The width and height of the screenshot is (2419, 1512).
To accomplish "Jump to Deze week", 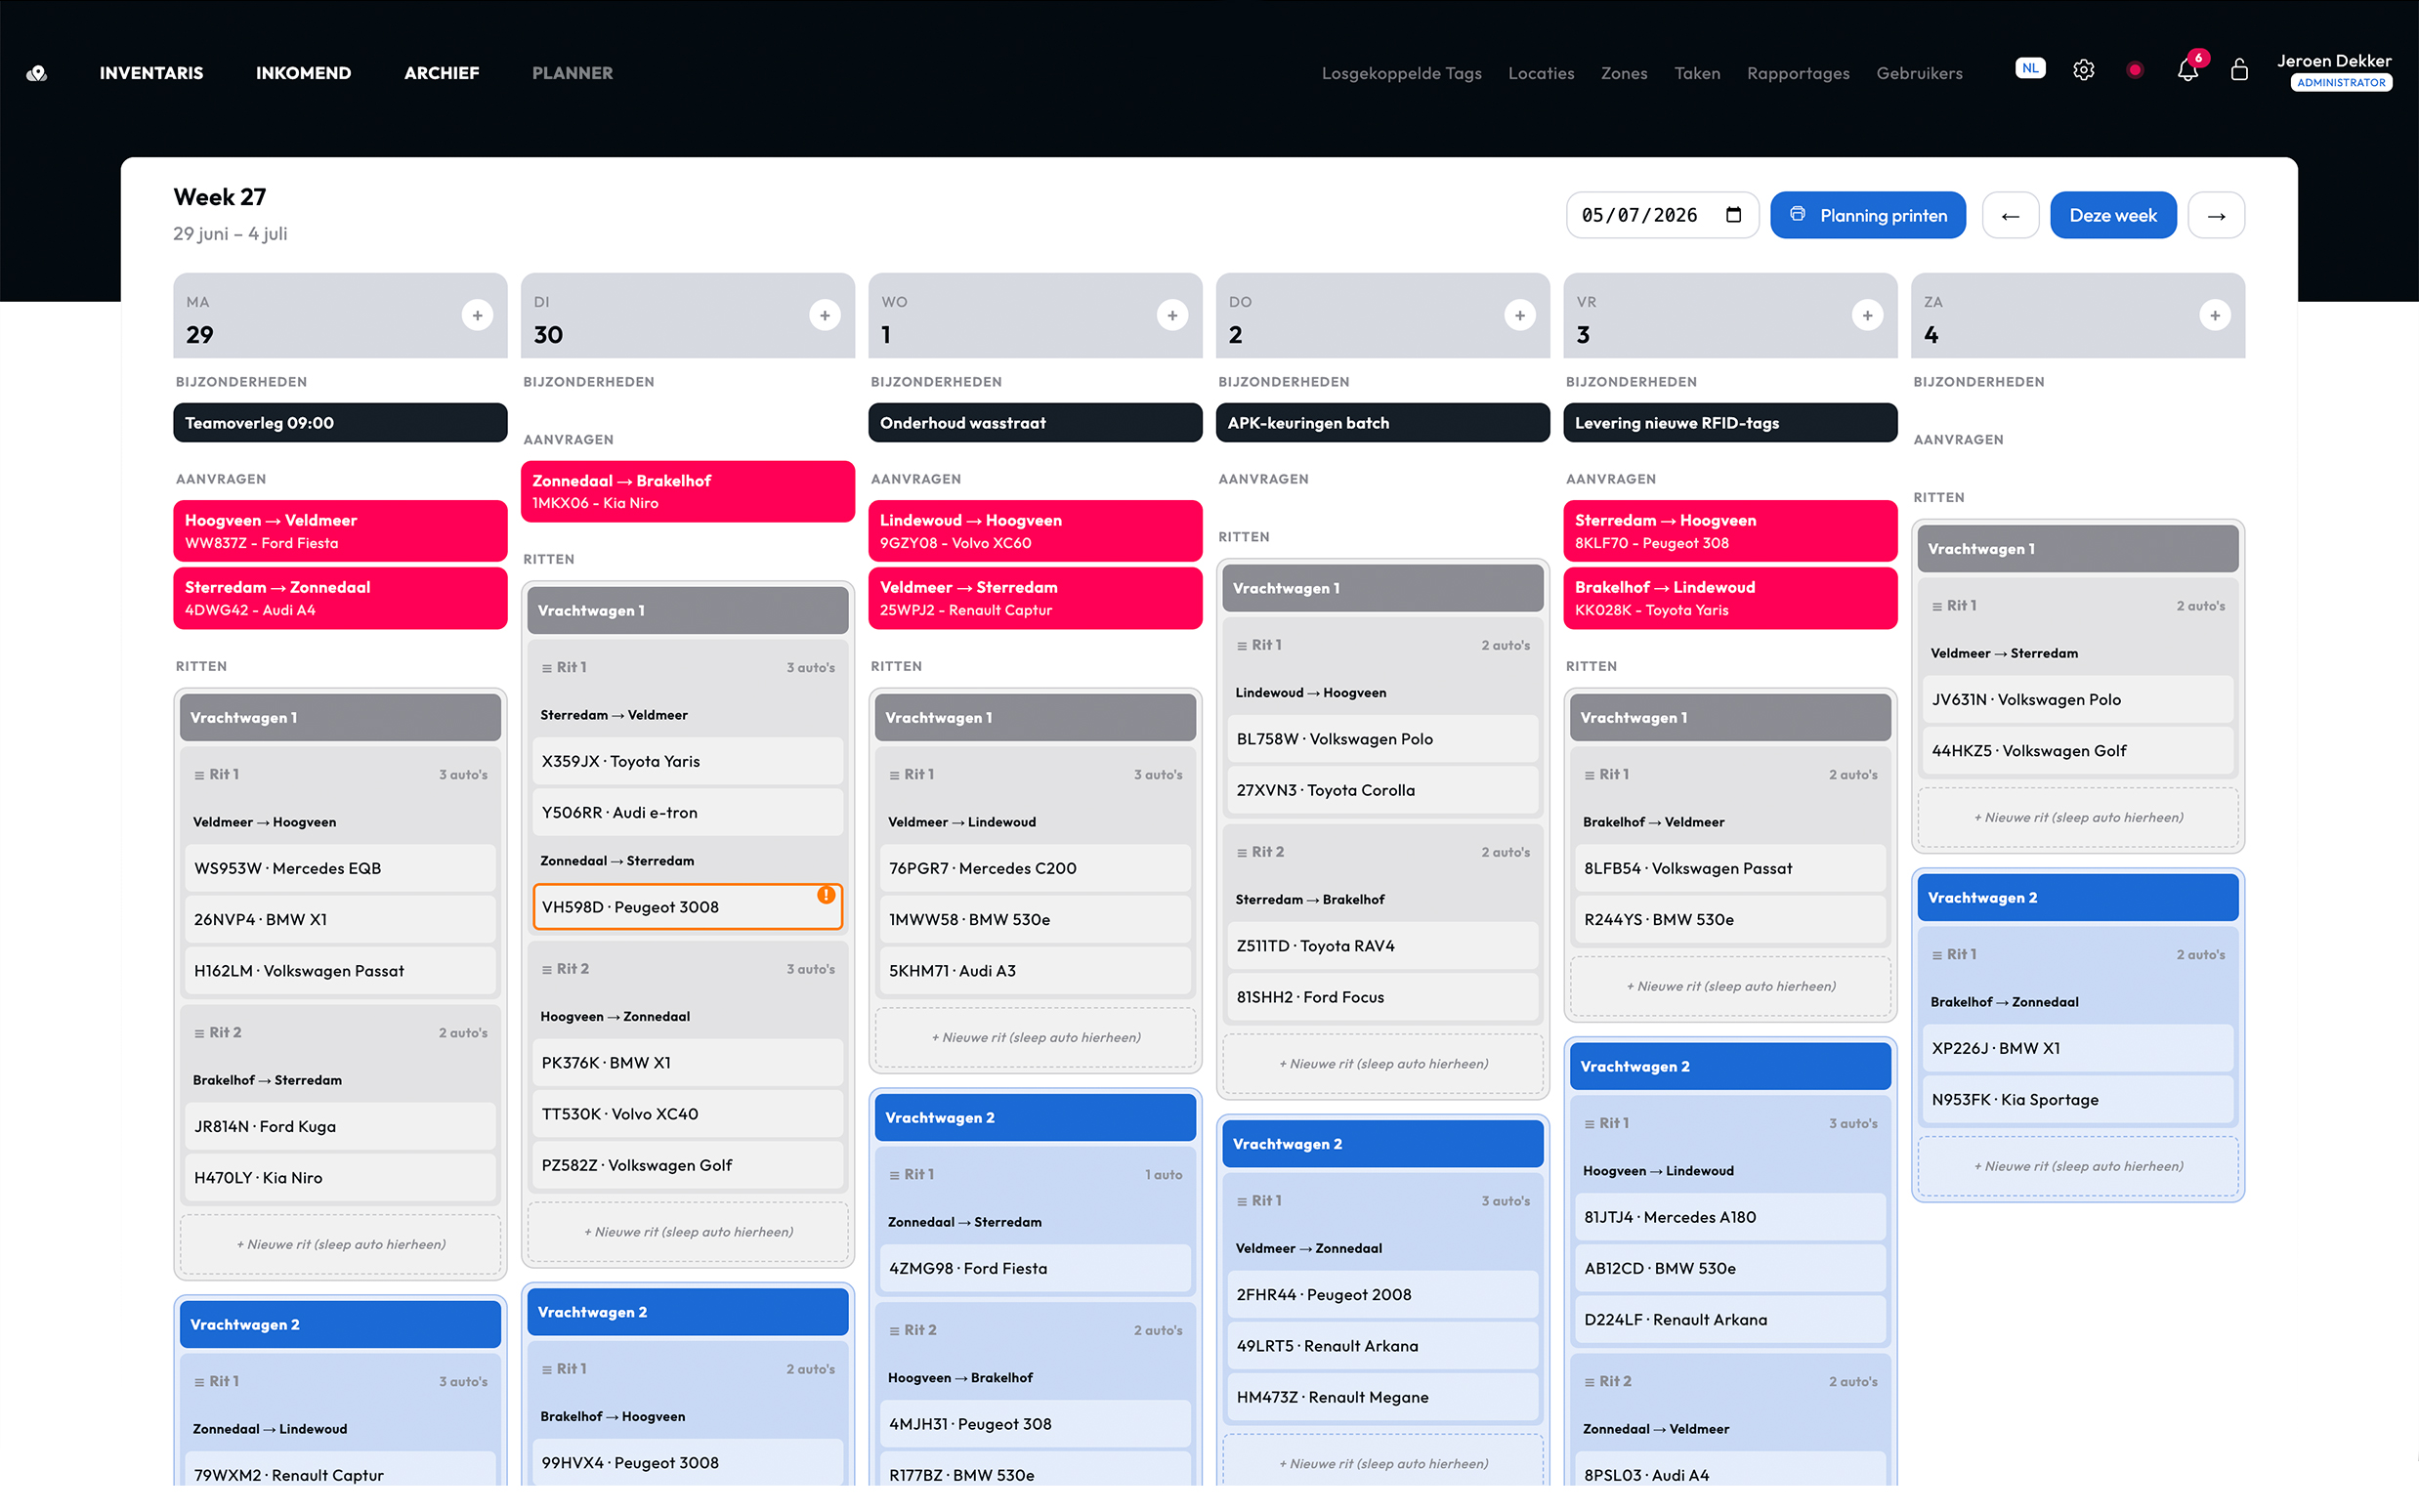I will pyautogui.click(x=2112, y=215).
